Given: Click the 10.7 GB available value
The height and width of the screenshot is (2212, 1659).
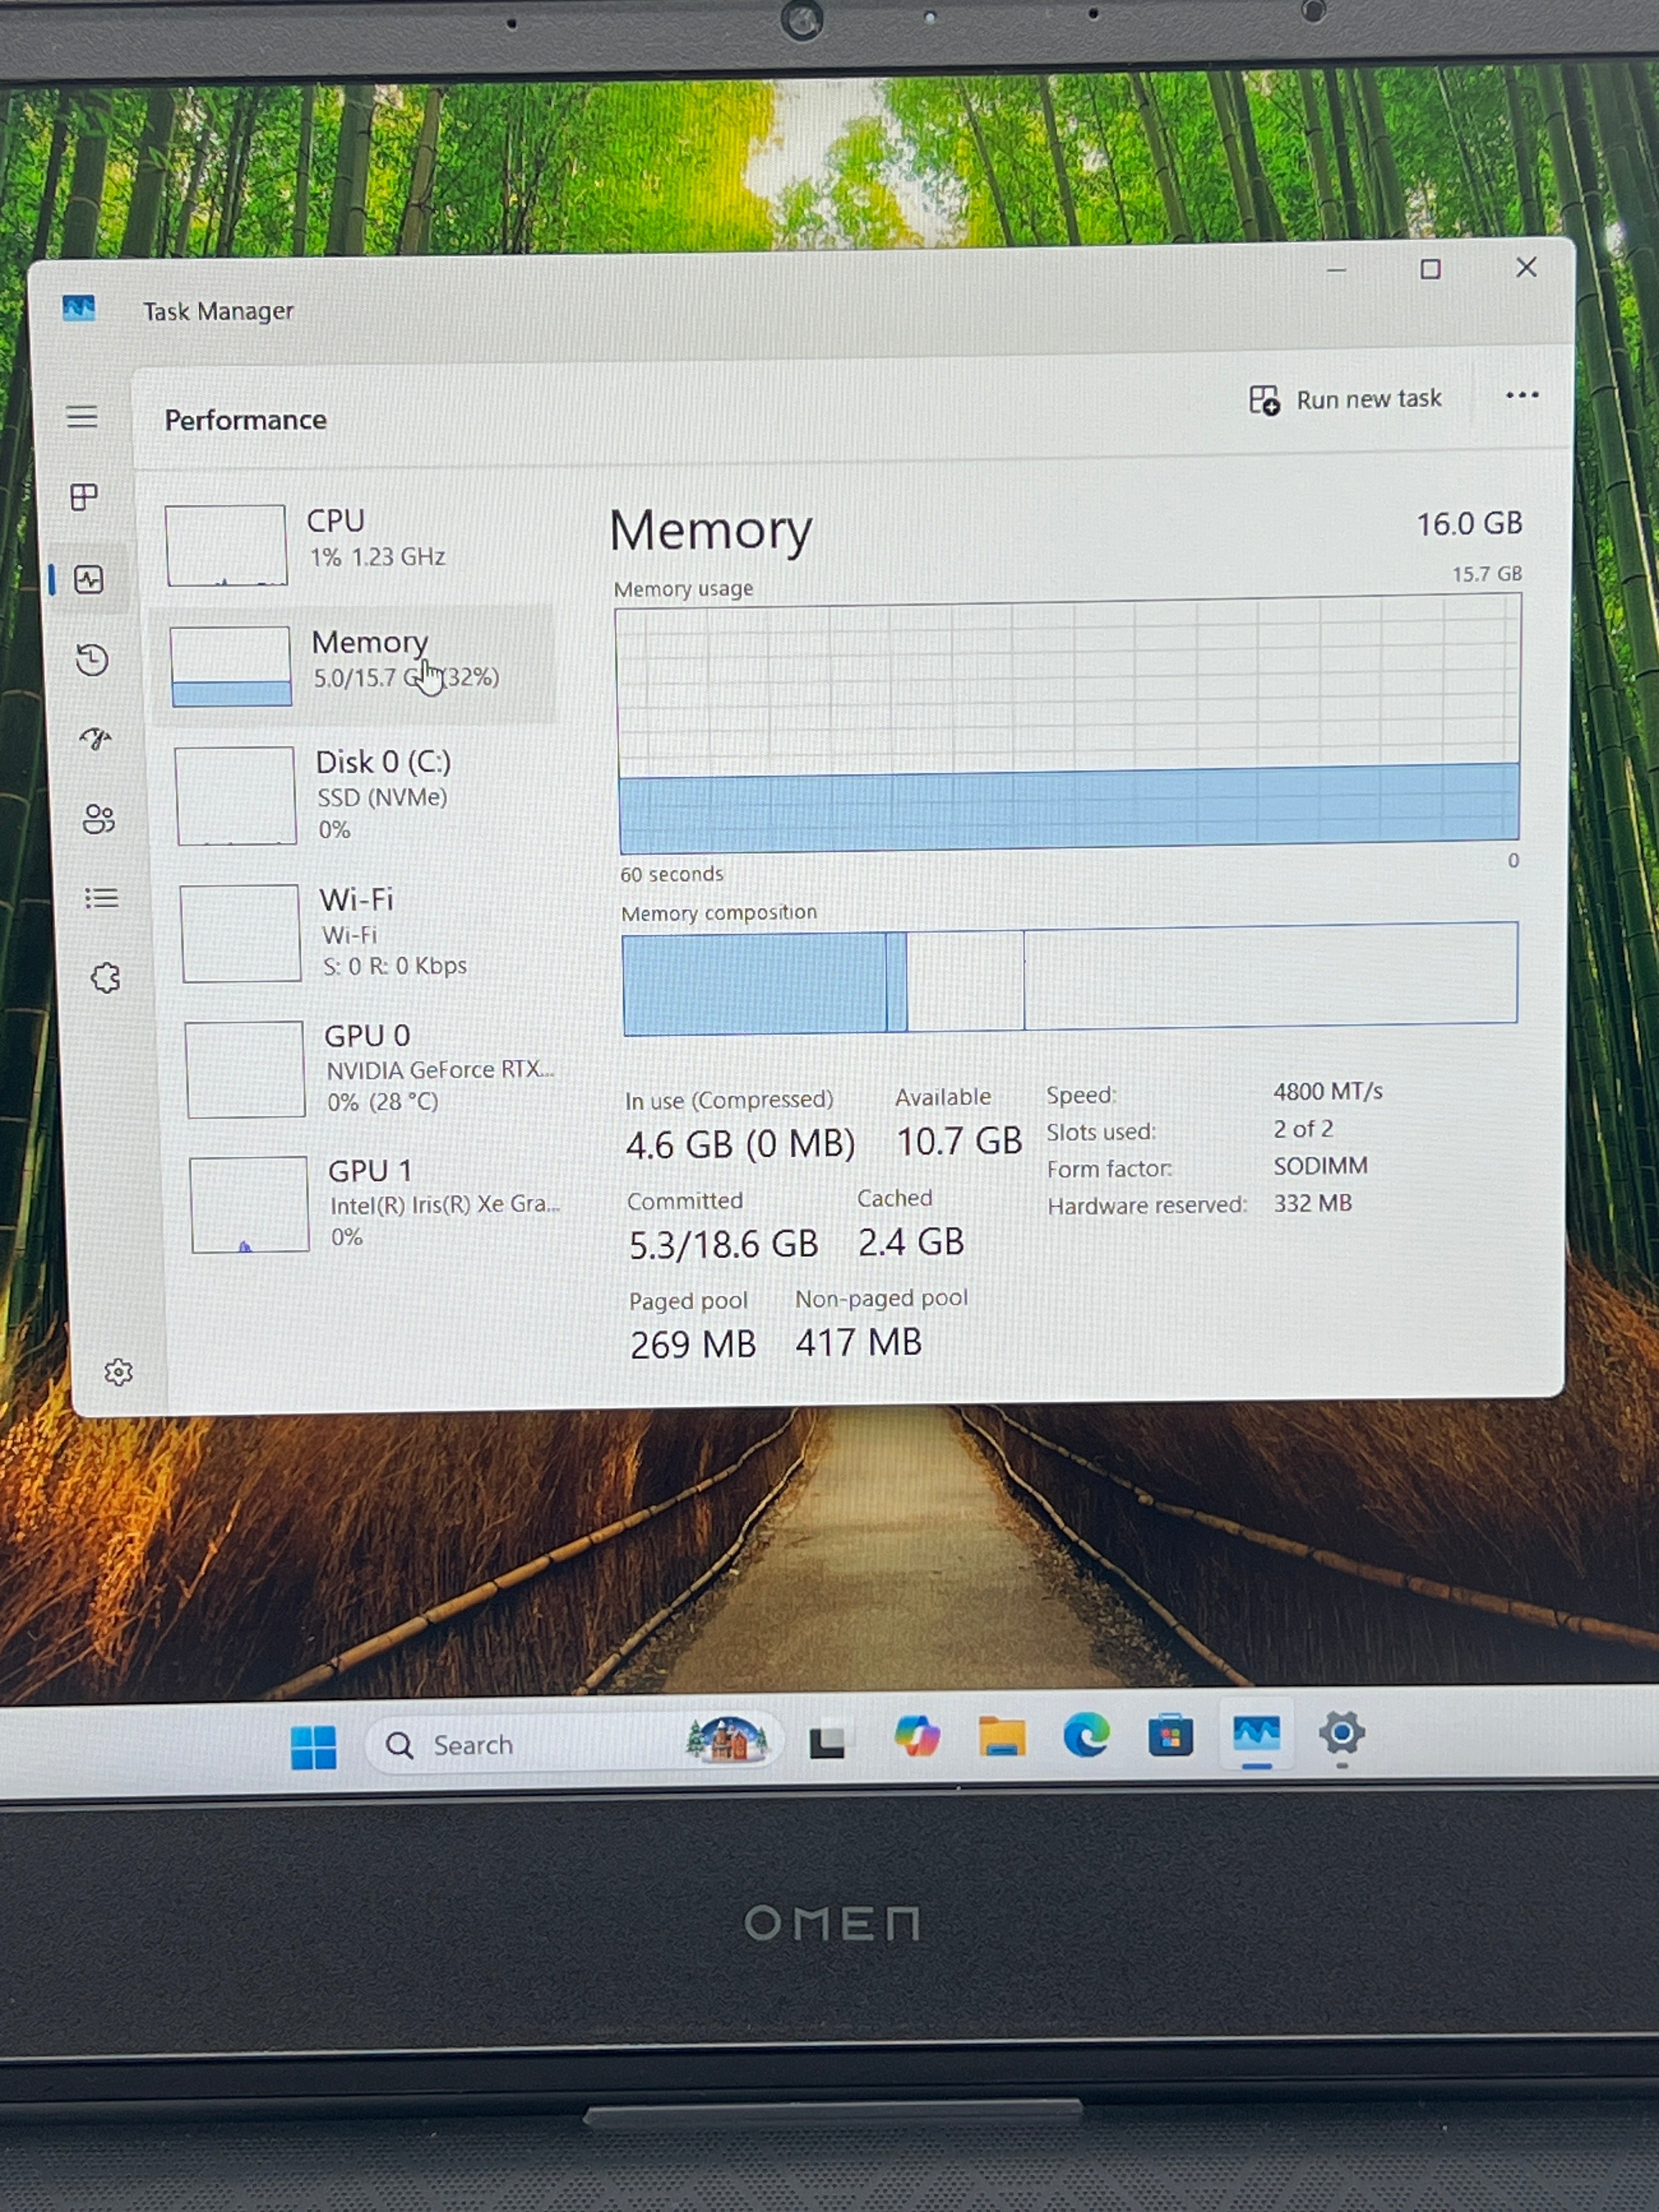Looking at the screenshot, I should click(x=959, y=1141).
